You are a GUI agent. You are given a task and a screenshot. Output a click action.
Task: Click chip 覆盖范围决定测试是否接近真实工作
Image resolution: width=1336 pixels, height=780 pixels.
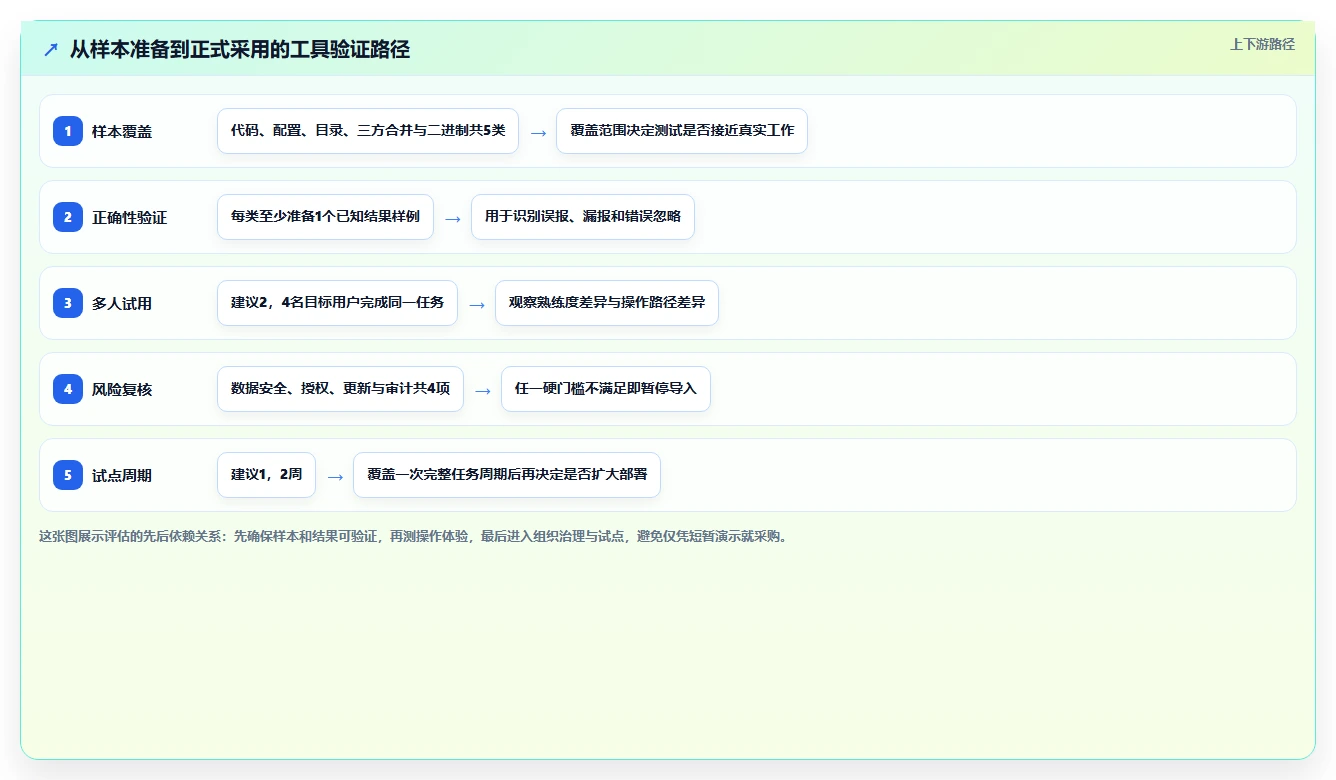click(x=682, y=131)
